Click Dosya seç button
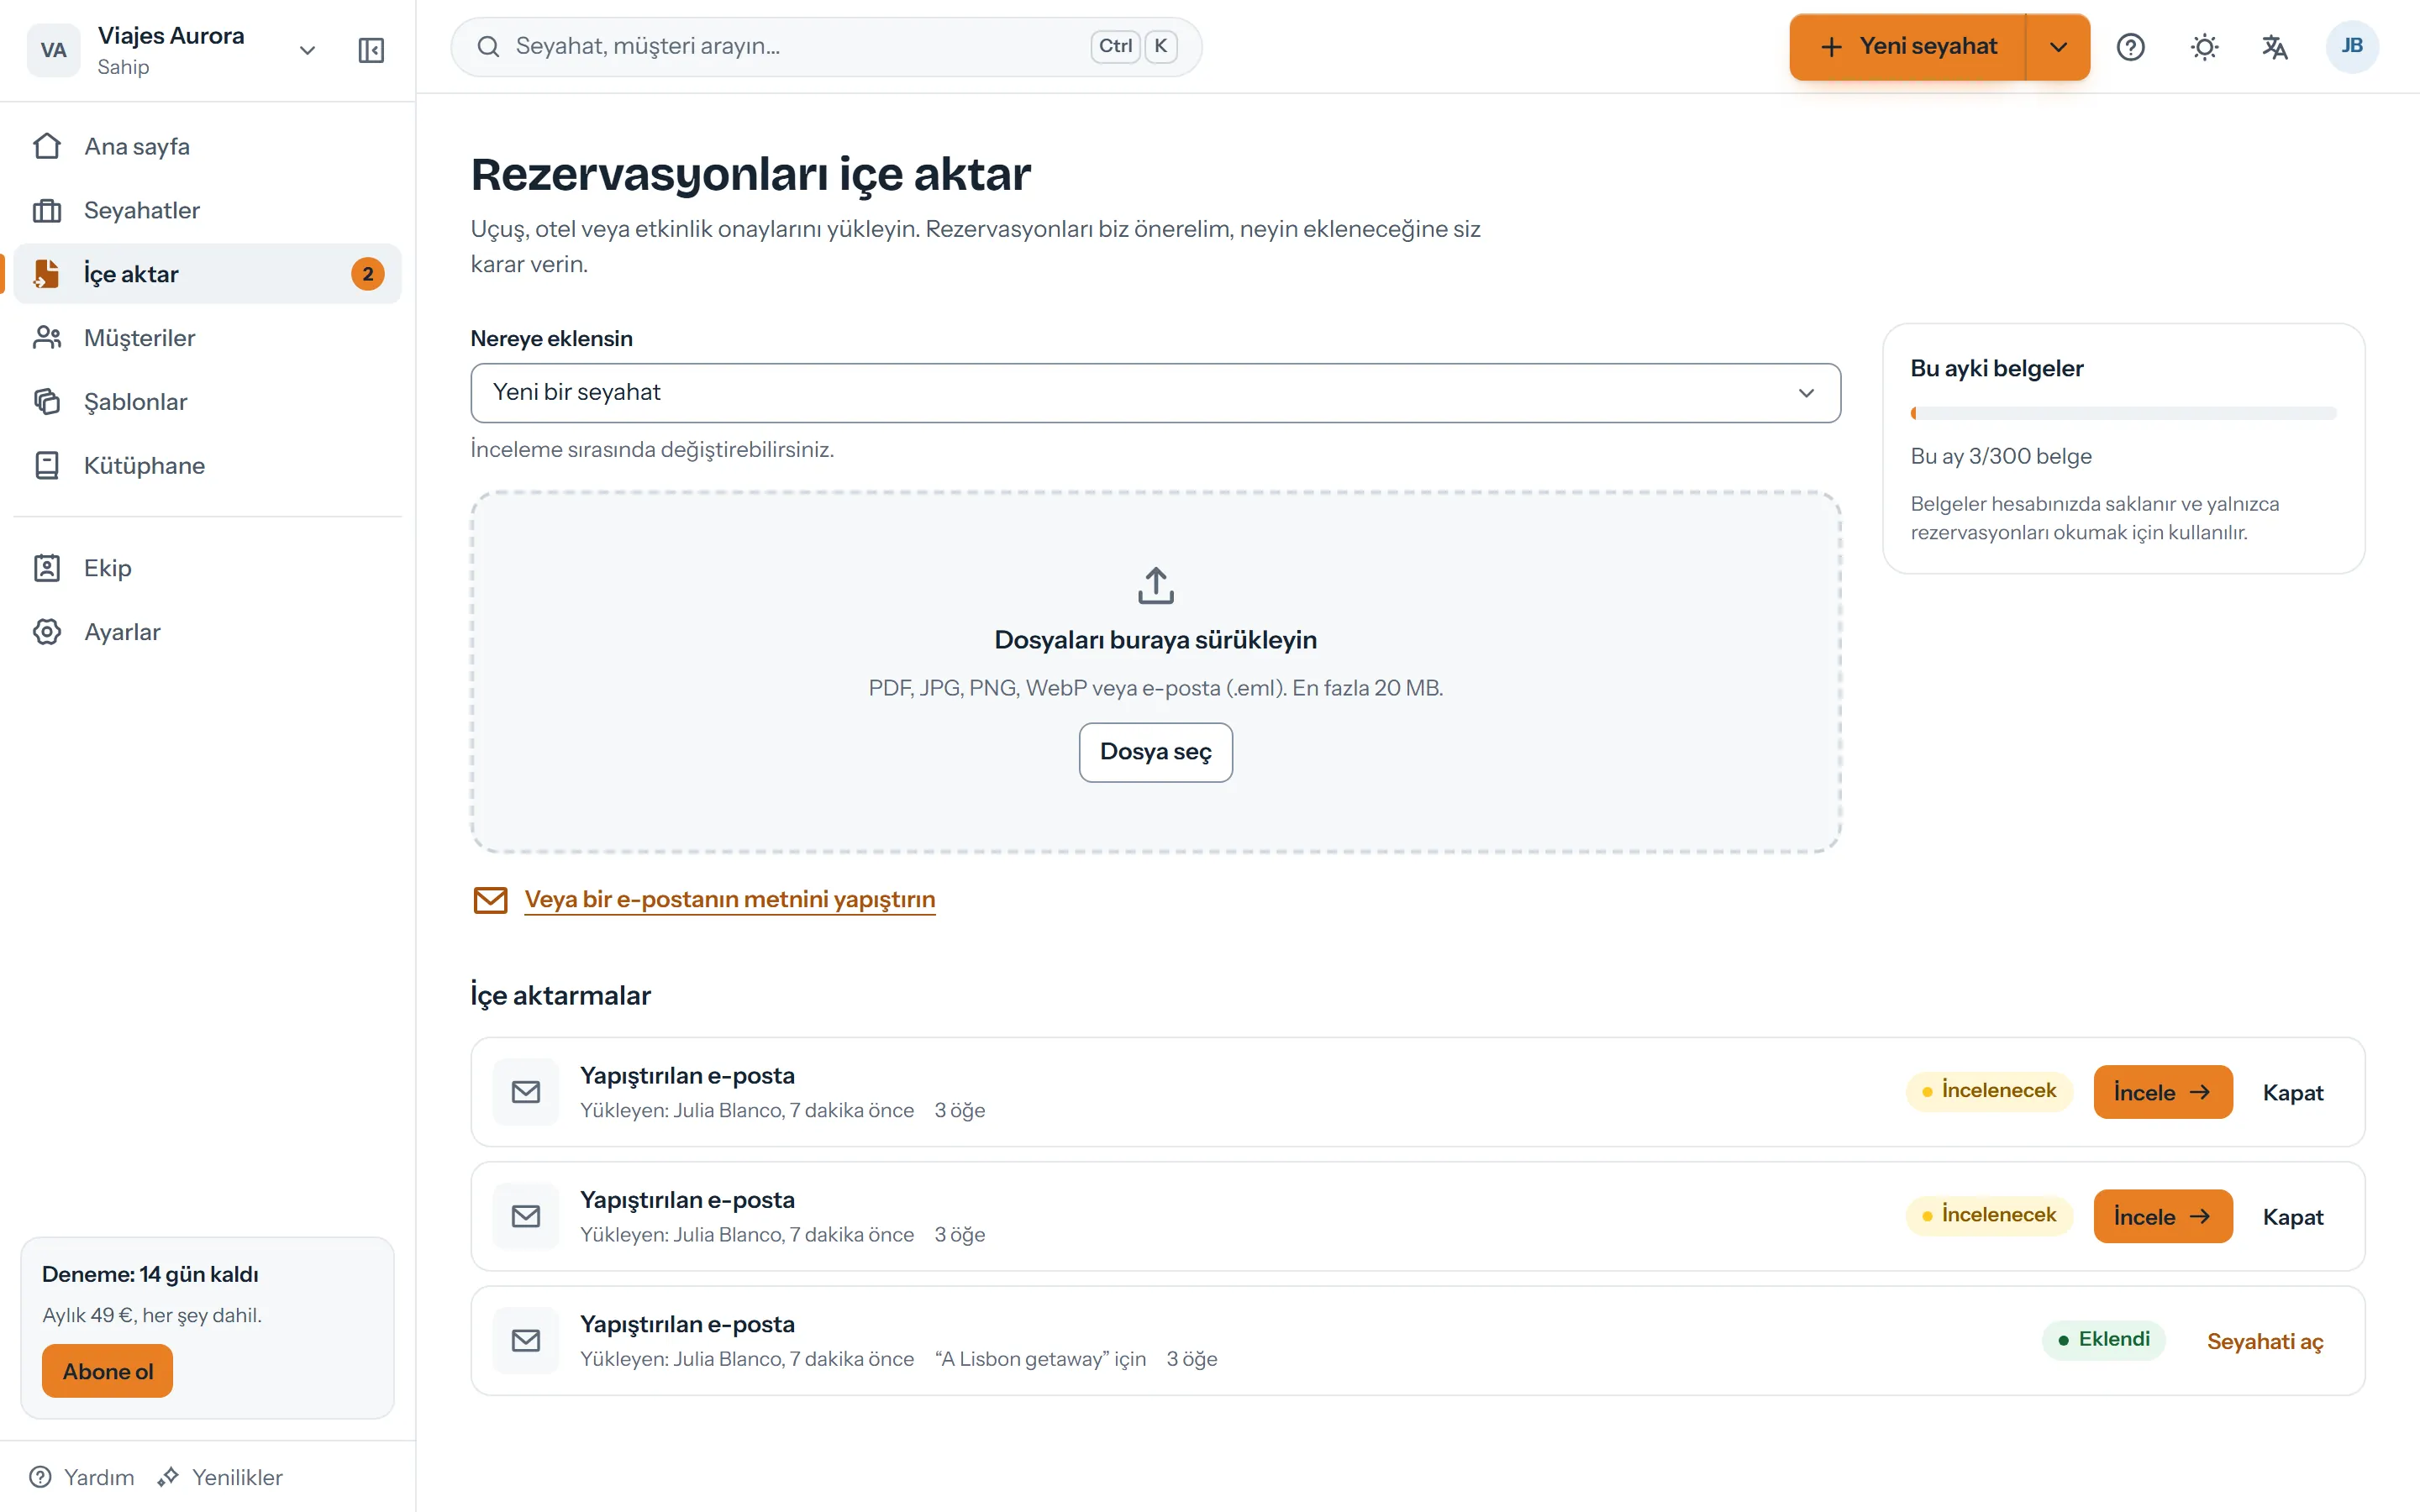 (1155, 752)
